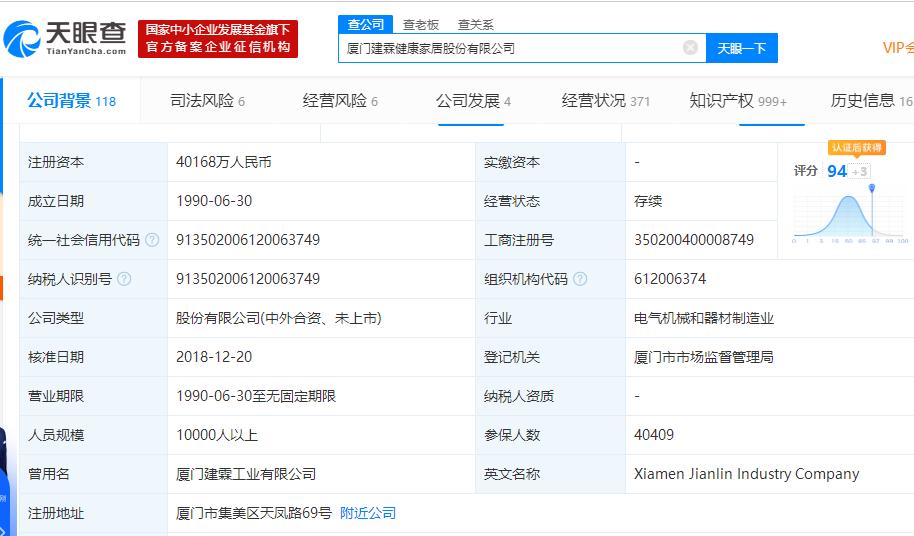
Task: Open help icon beside 组织机构代码
Action: click(580, 279)
